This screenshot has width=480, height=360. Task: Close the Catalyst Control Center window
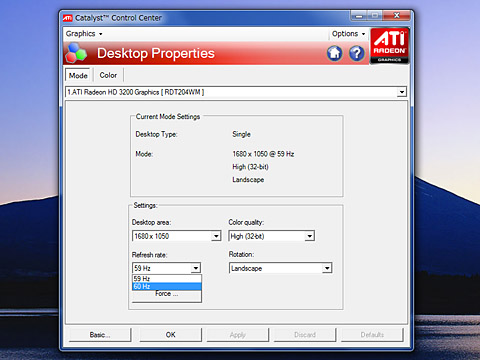tap(396, 16)
